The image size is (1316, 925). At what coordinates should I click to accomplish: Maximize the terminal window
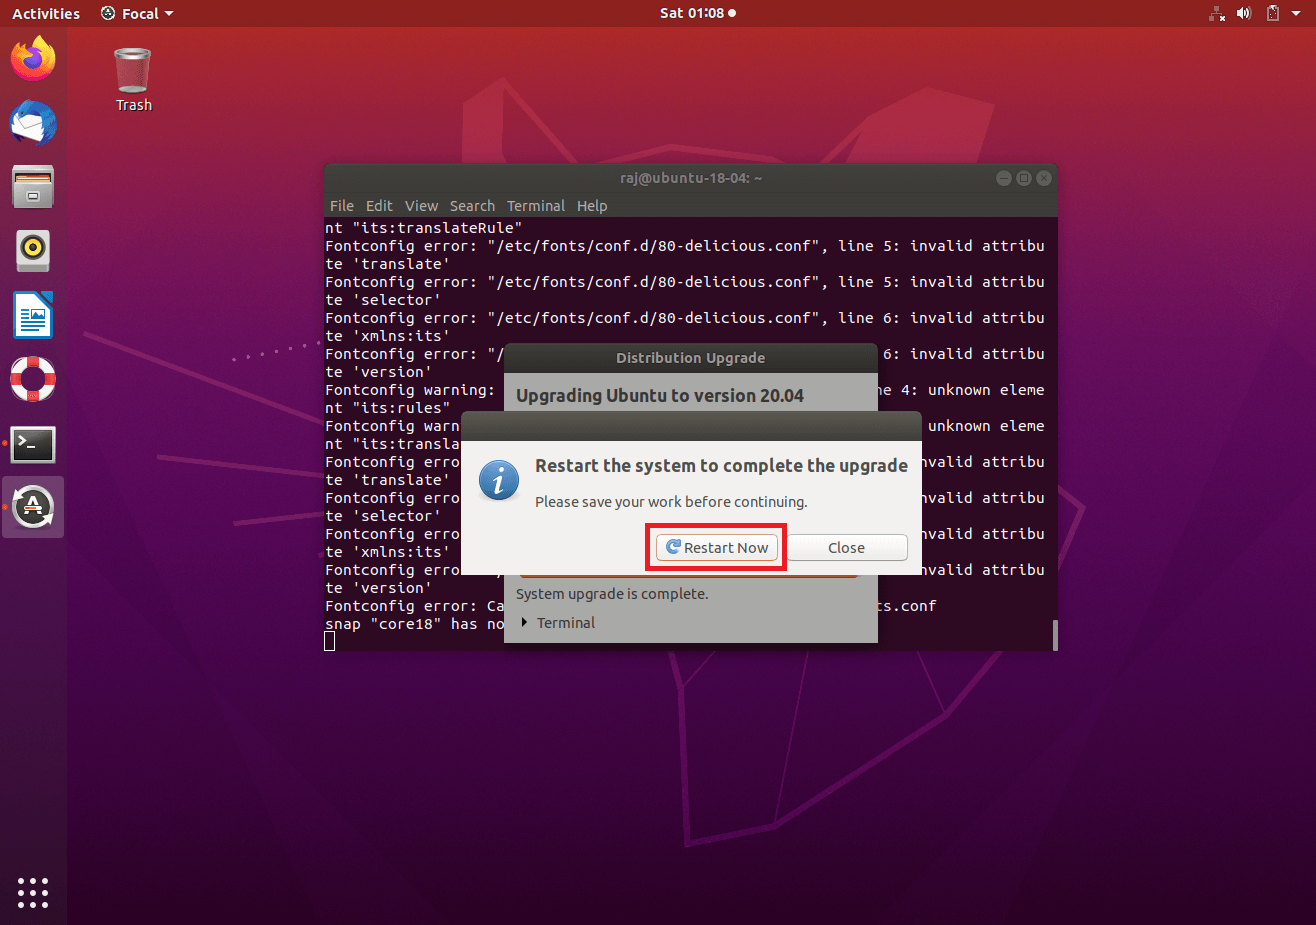click(x=1024, y=178)
